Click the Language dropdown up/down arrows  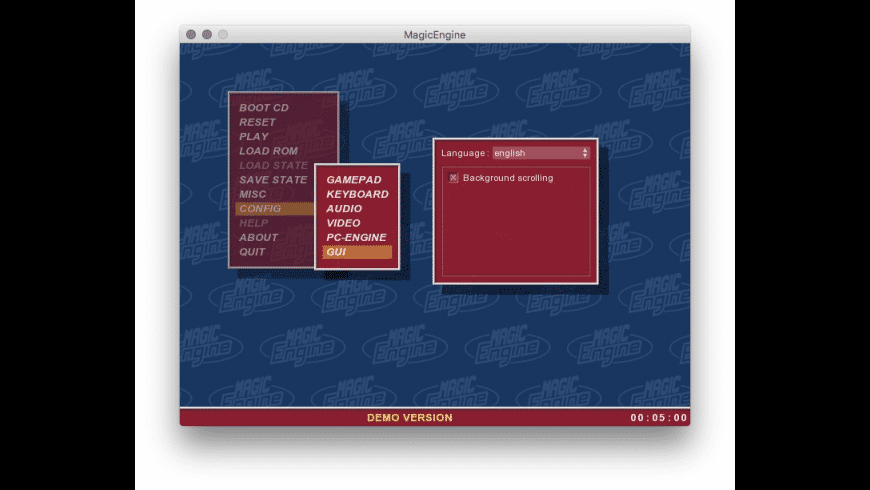point(585,153)
